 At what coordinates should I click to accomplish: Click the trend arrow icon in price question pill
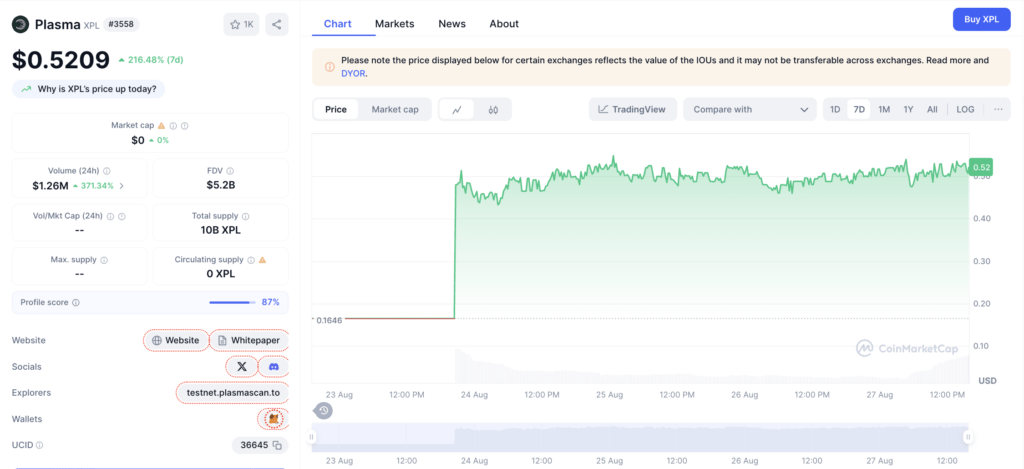pyautogui.click(x=26, y=89)
